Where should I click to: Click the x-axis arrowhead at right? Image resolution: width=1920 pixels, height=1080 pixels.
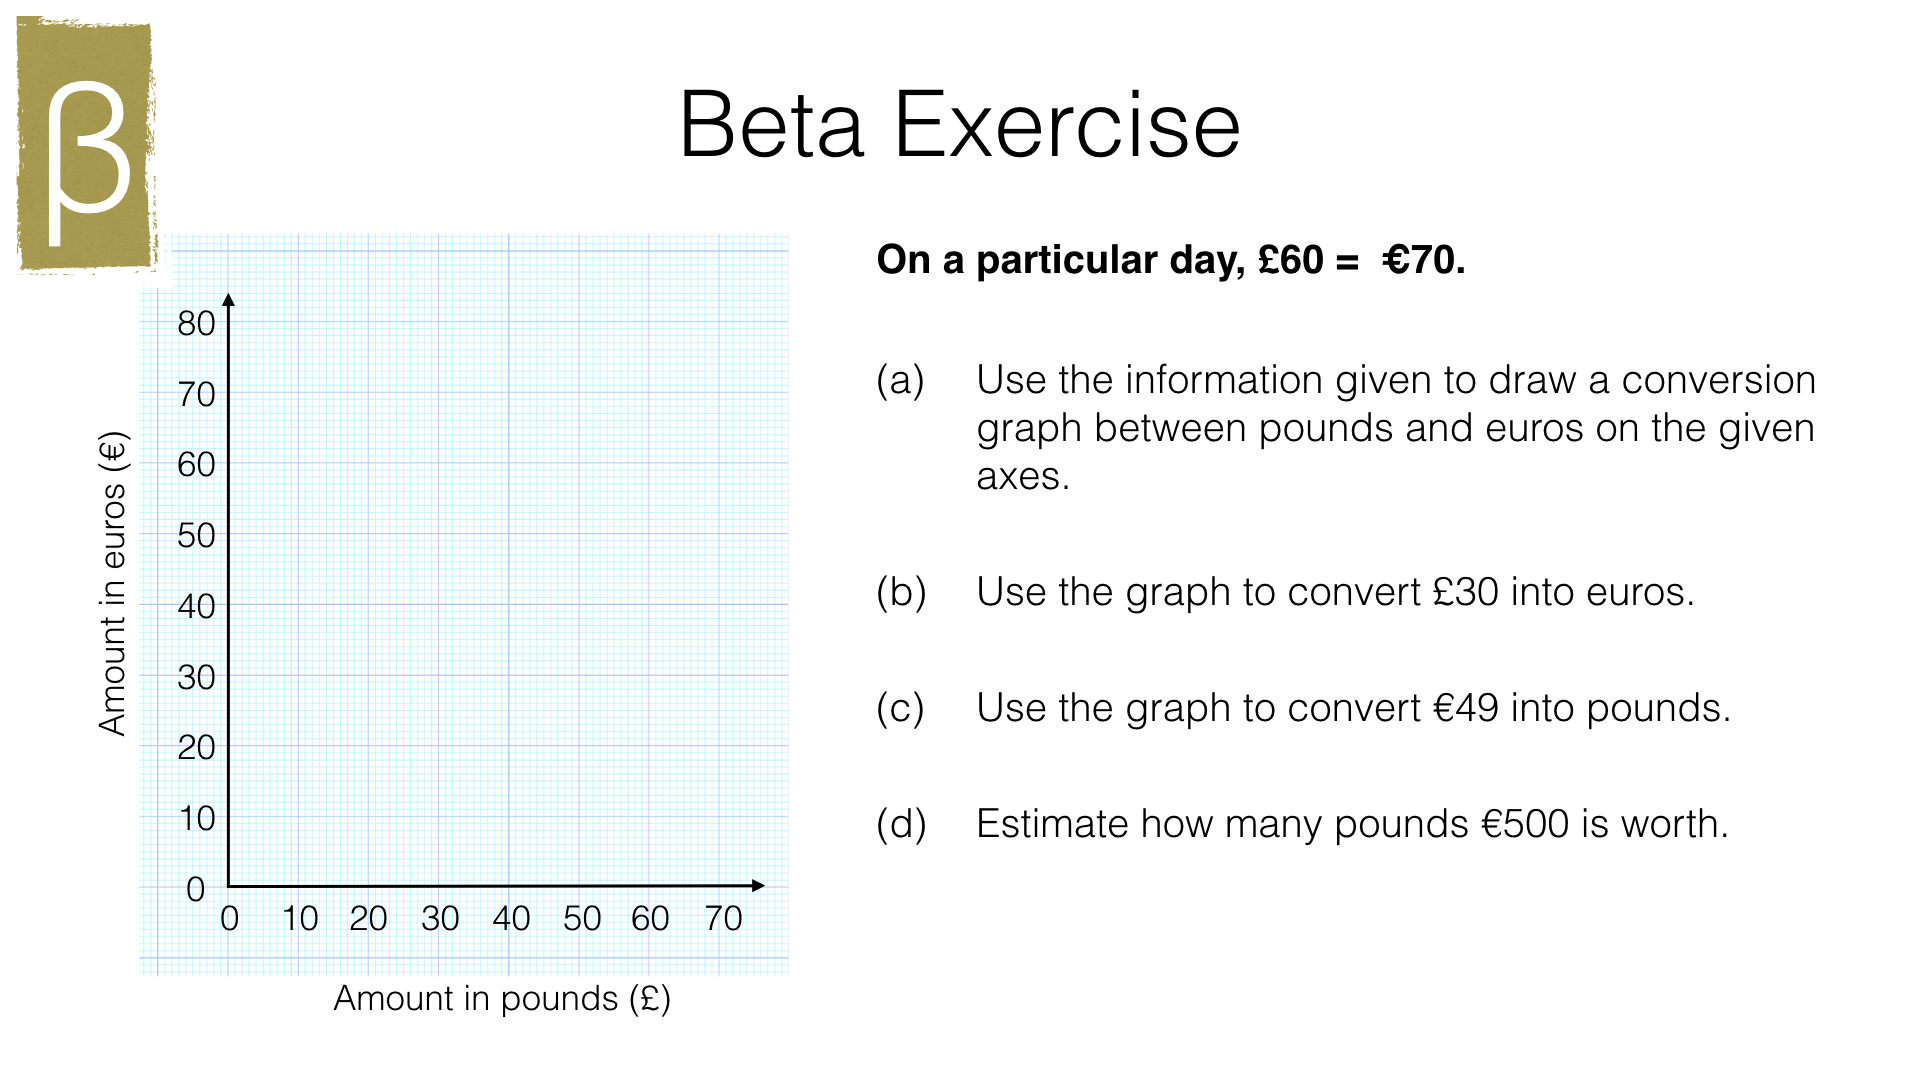pyautogui.click(x=757, y=885)
